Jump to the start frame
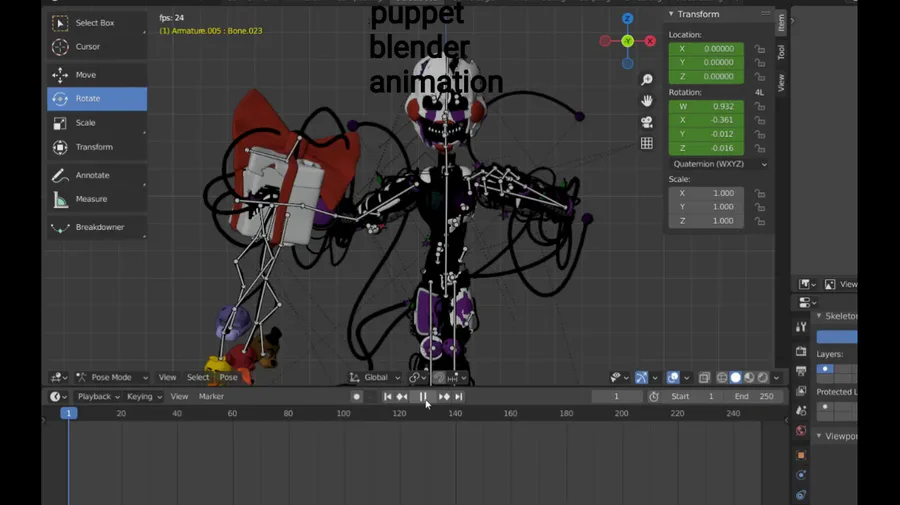900x505 pixels. coord(387,397)
